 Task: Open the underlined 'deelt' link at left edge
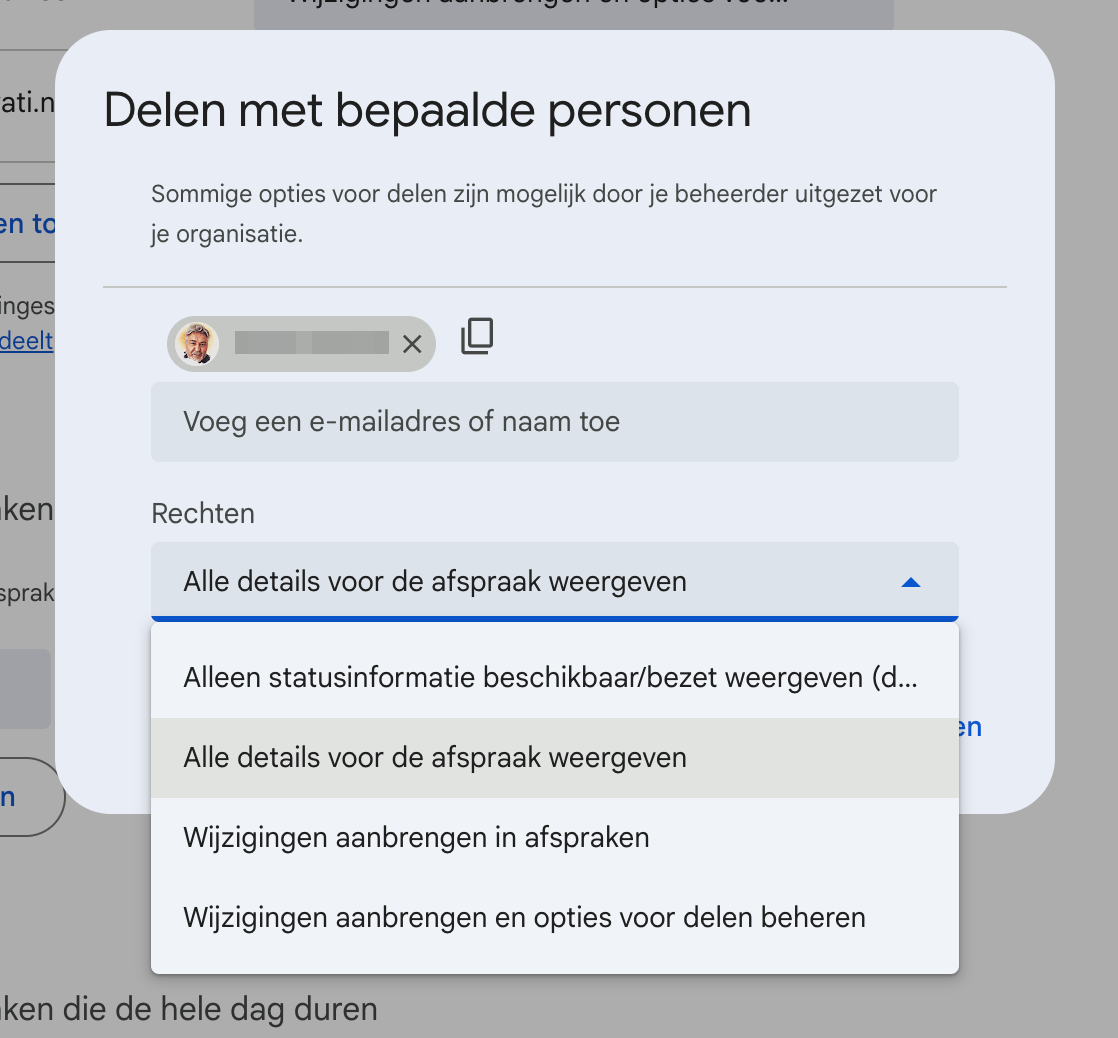click(26, 341)
